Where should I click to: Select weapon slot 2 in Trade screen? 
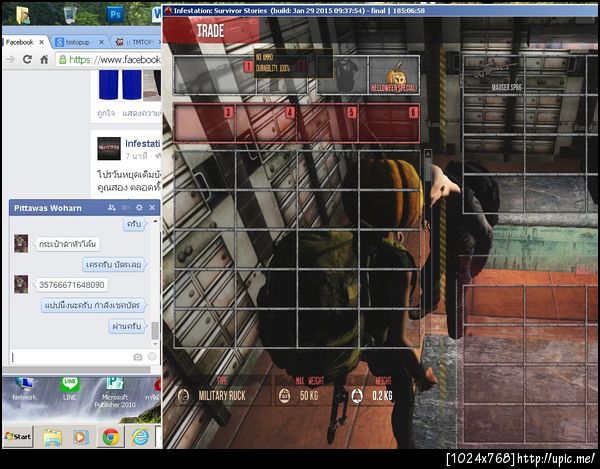(282, 75)
